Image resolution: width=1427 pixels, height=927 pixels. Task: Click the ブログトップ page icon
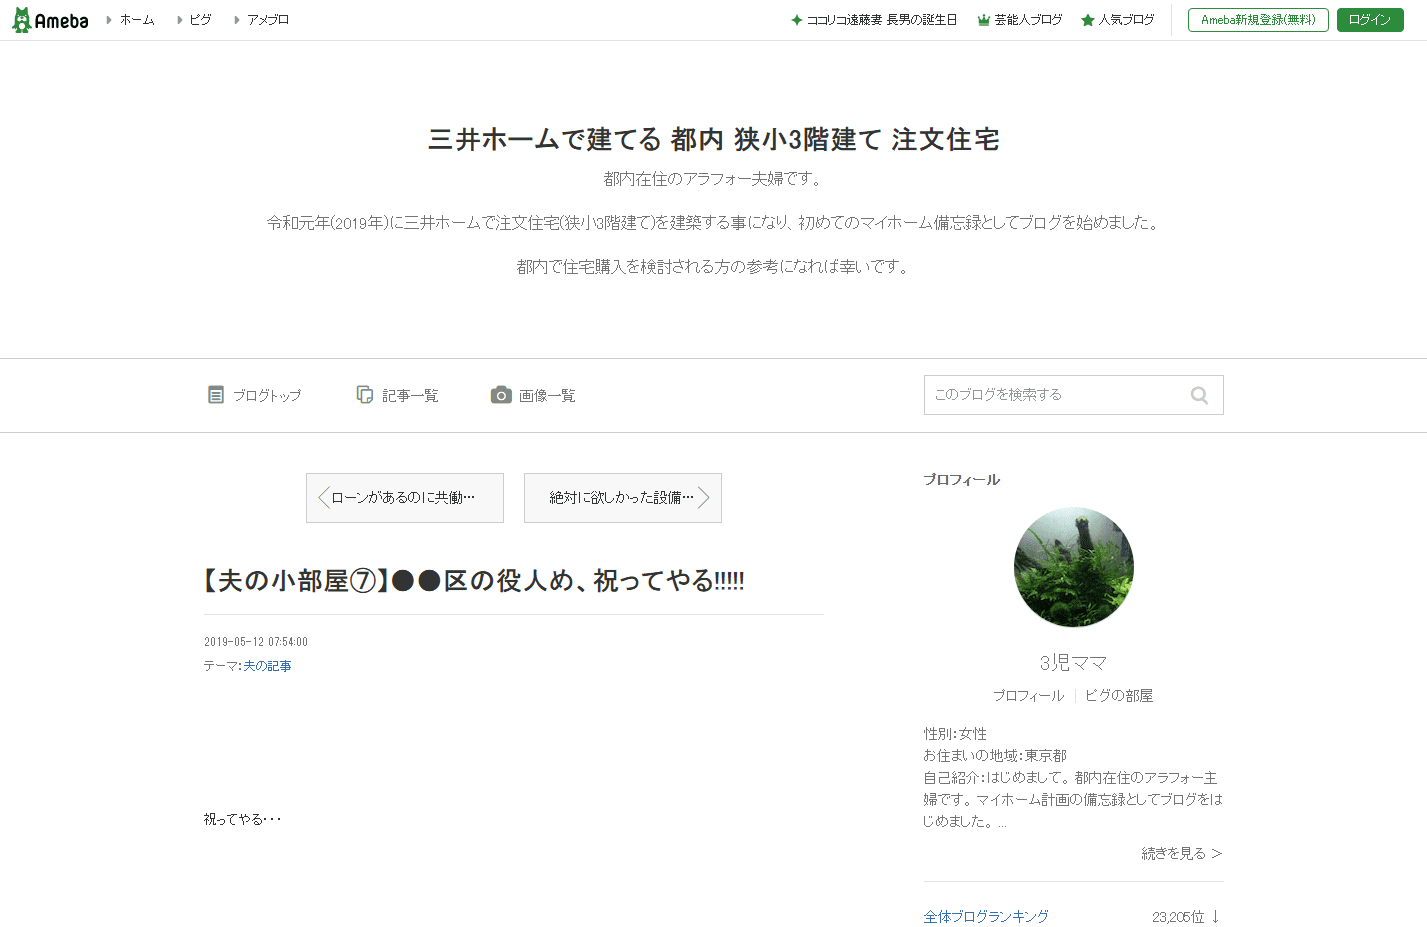(216, 395)
